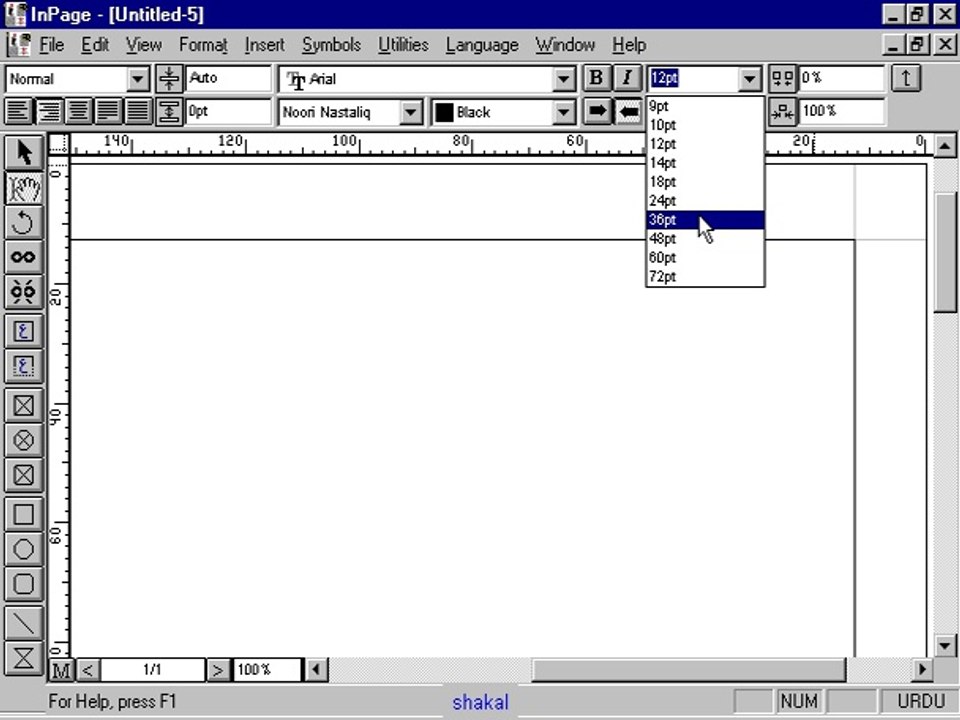The image size is (960, 720).
Task: Go to next page button
Action: [x=217, y=670]
